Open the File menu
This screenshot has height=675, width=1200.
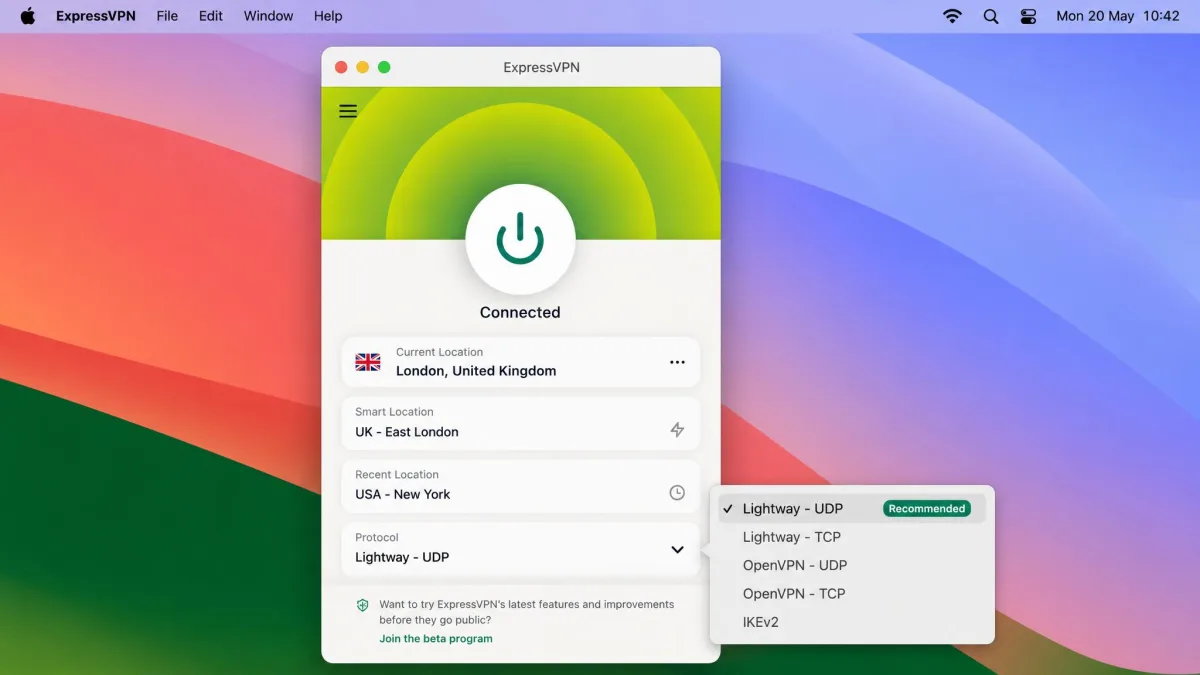(x=167, y=16)
